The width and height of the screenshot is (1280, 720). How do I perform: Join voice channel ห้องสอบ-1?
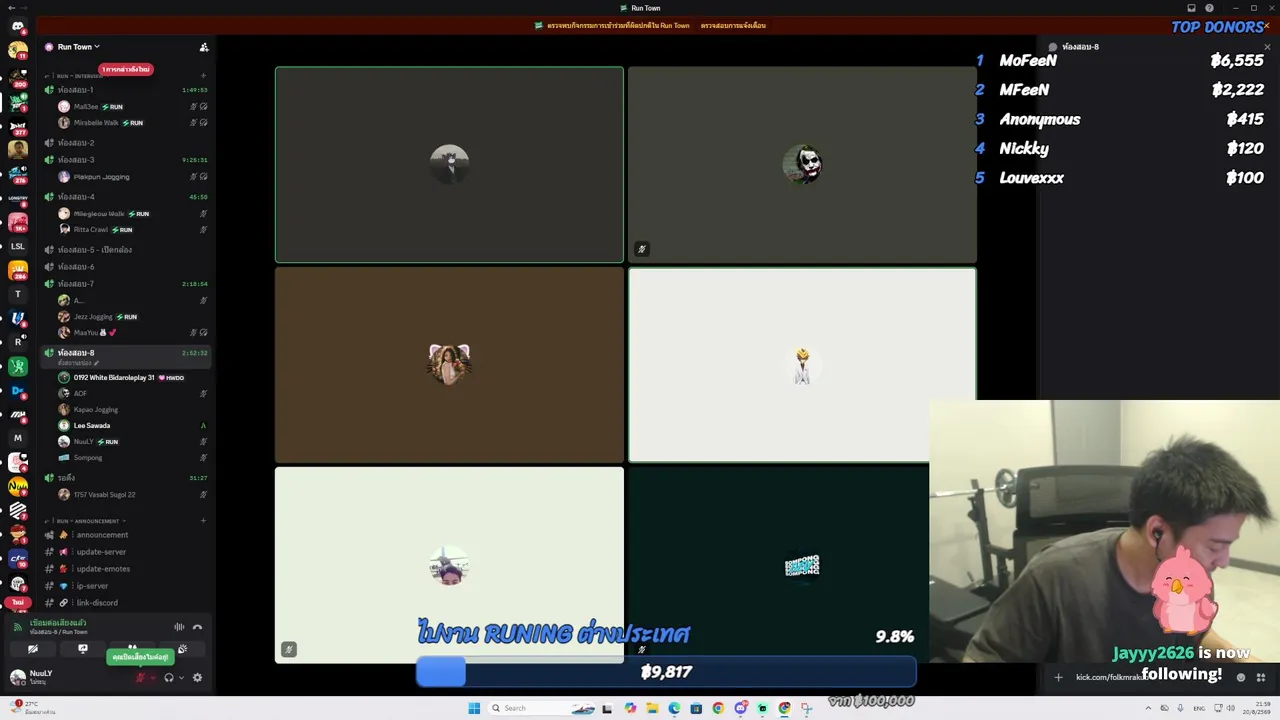tap(126, 90)
